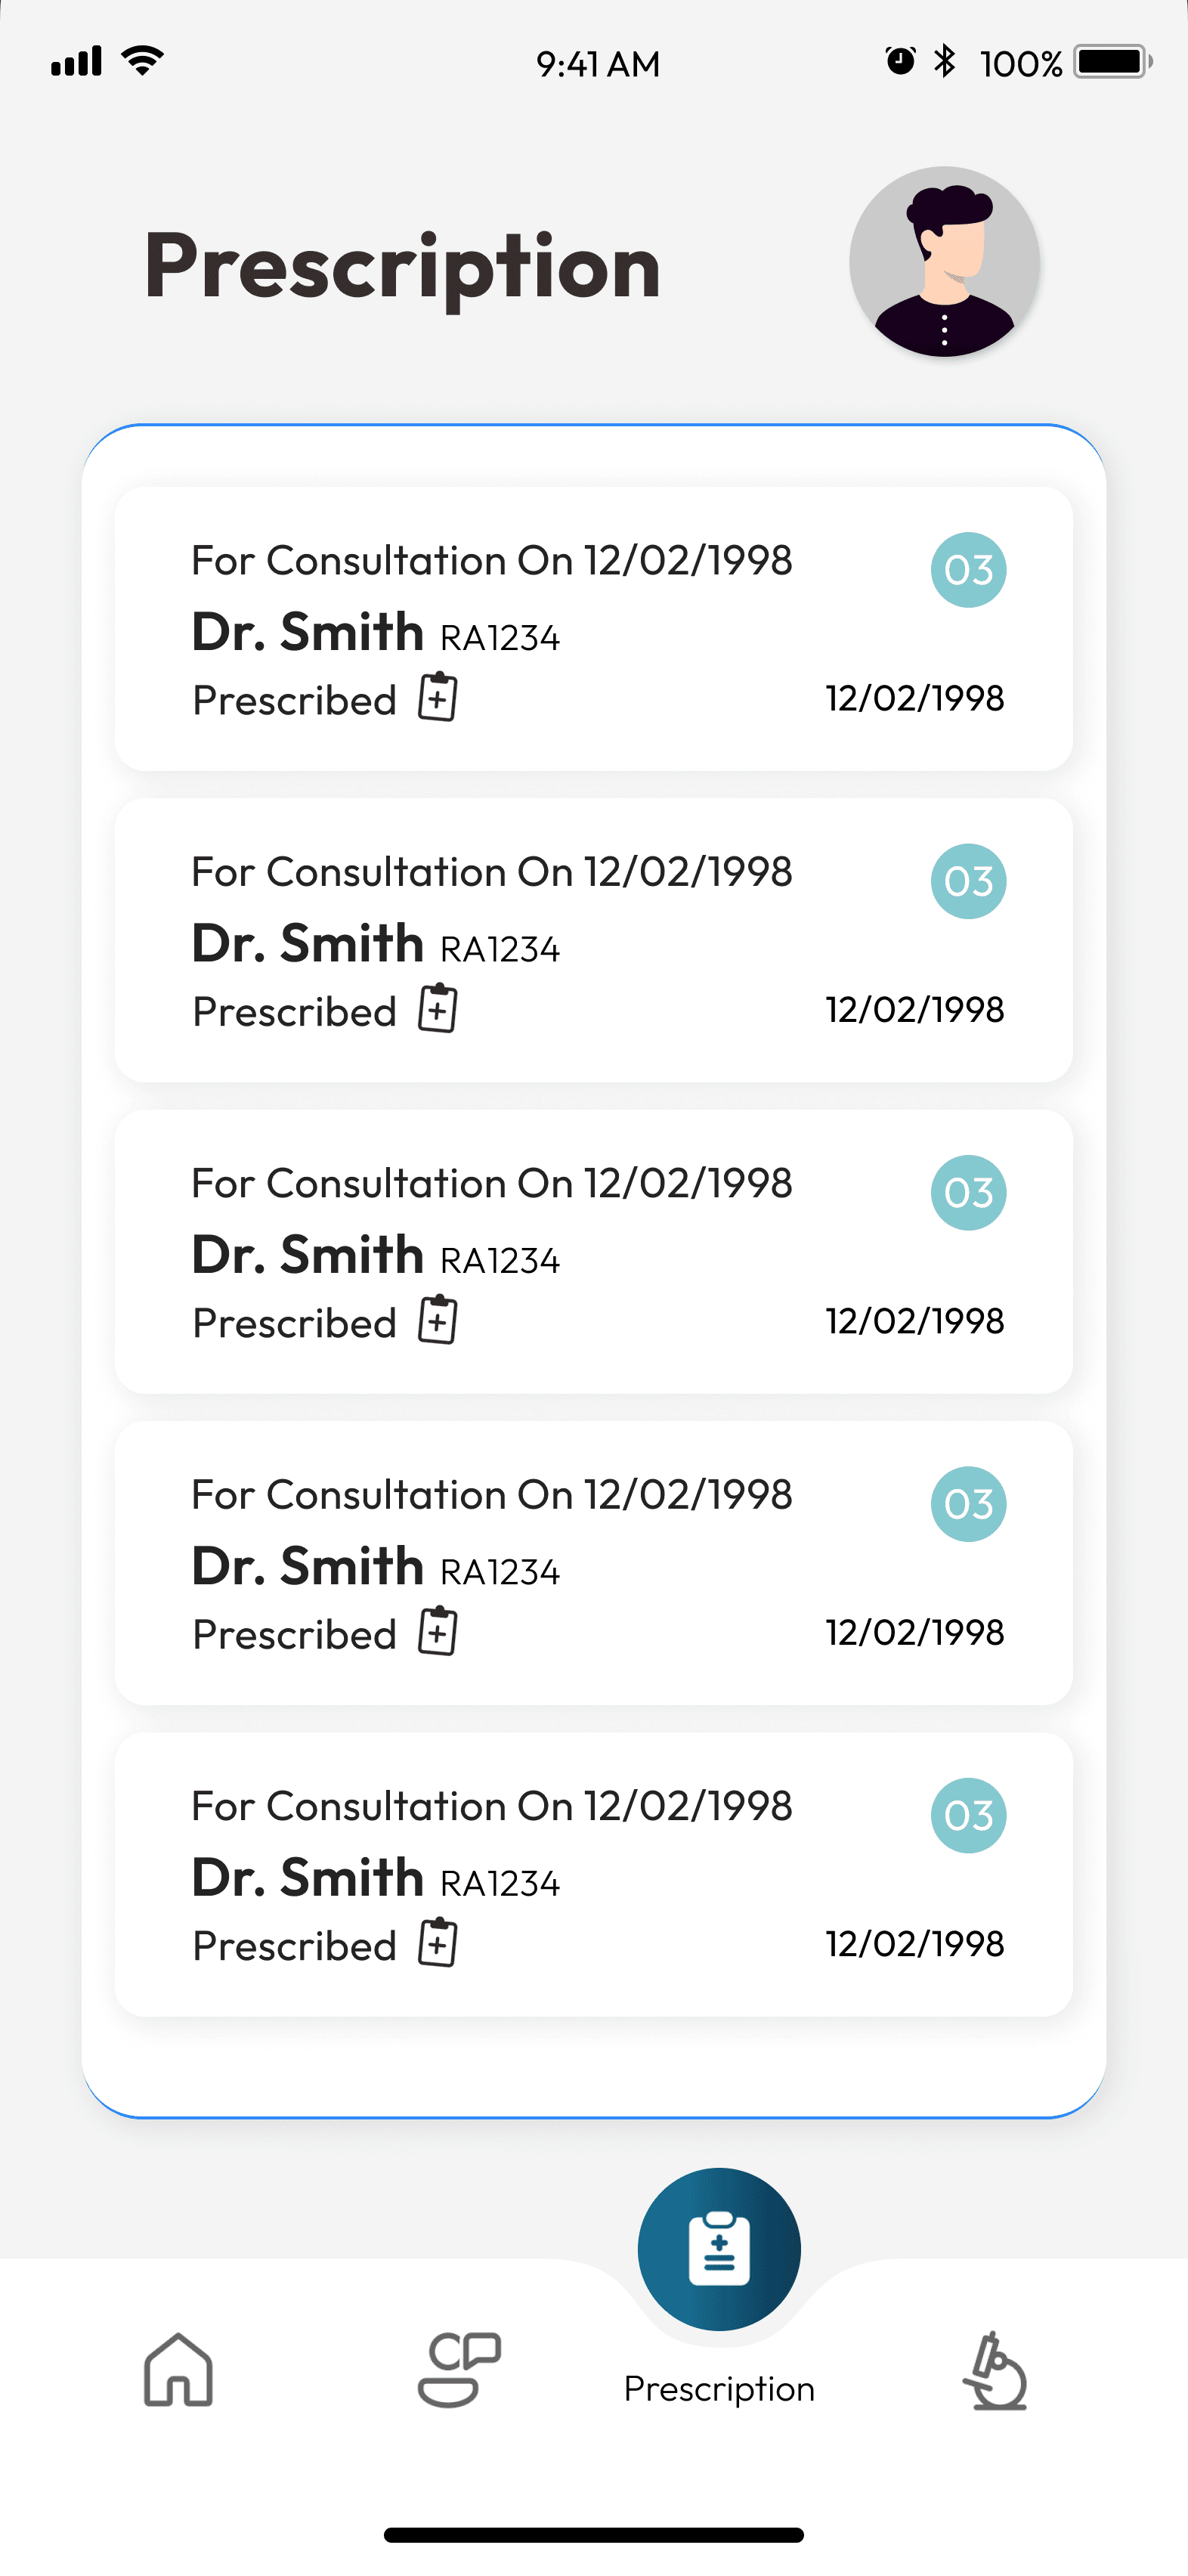The height and width of the screenshot is (2576, 1188).
Task: Tap the clipboard icon in second prescription card
Action: 438,1008
